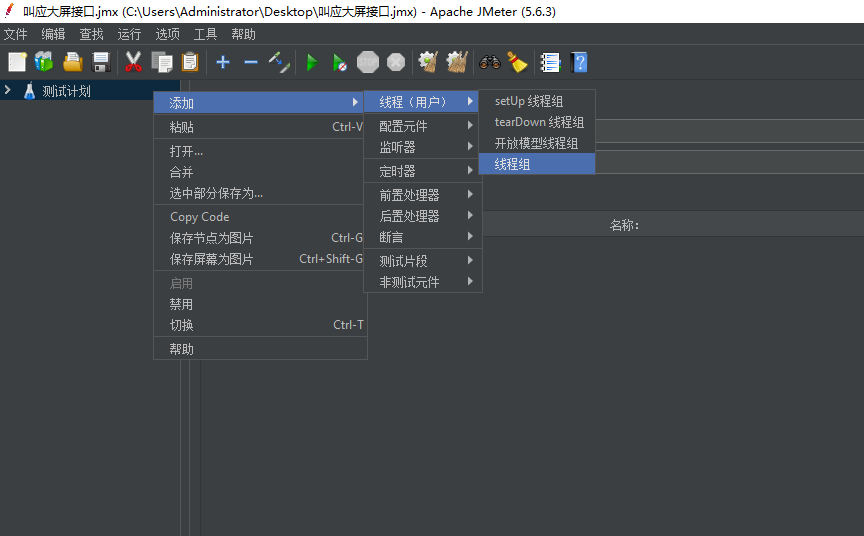Screen dimensions: 864x536
Task: Open the 查找 menu
Action: pyautogui.click(x=91, y=34)
